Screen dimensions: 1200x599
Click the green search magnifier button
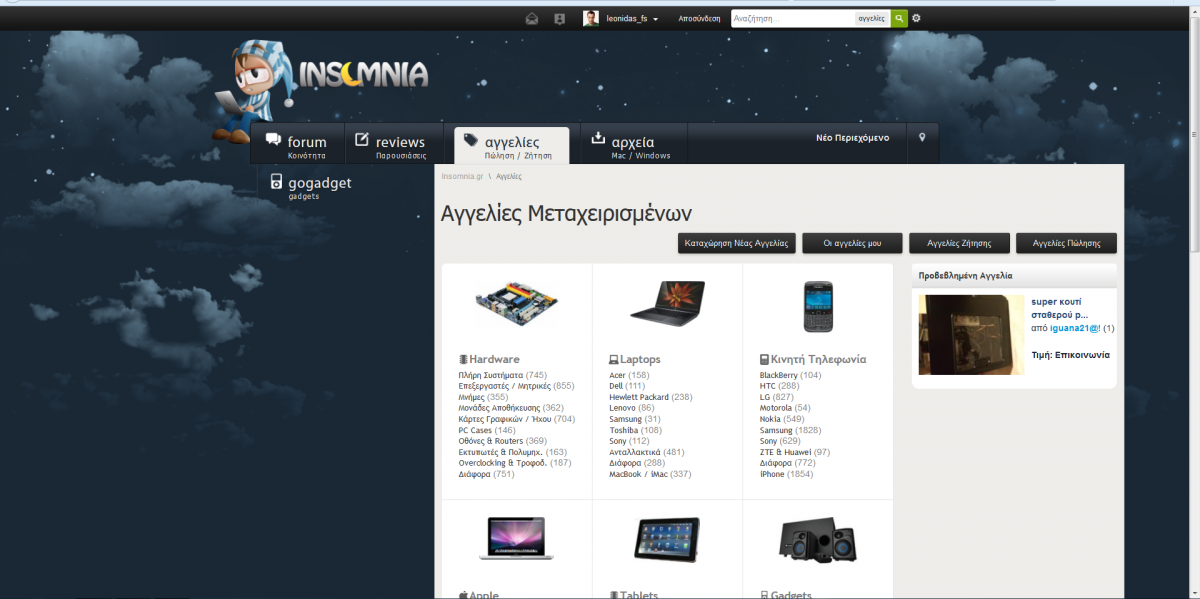(900, 18)
